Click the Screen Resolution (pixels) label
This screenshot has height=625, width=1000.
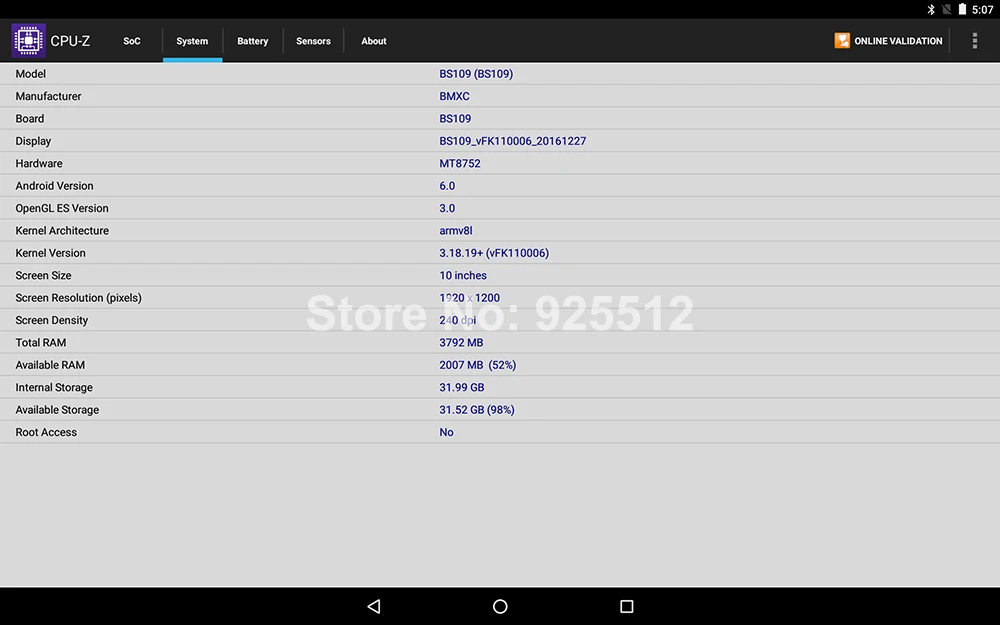[x=78, y=298]
